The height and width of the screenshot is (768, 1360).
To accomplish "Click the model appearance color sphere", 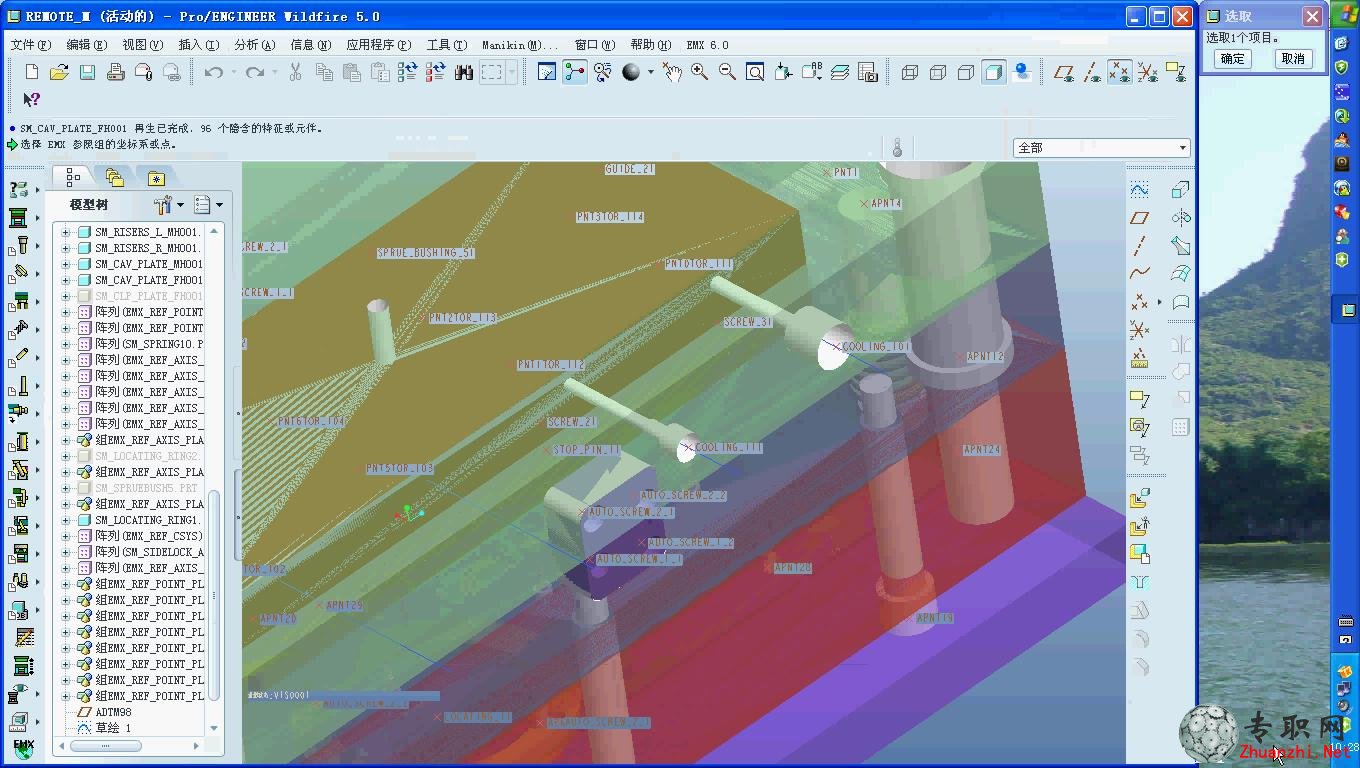I will point(631,72).
